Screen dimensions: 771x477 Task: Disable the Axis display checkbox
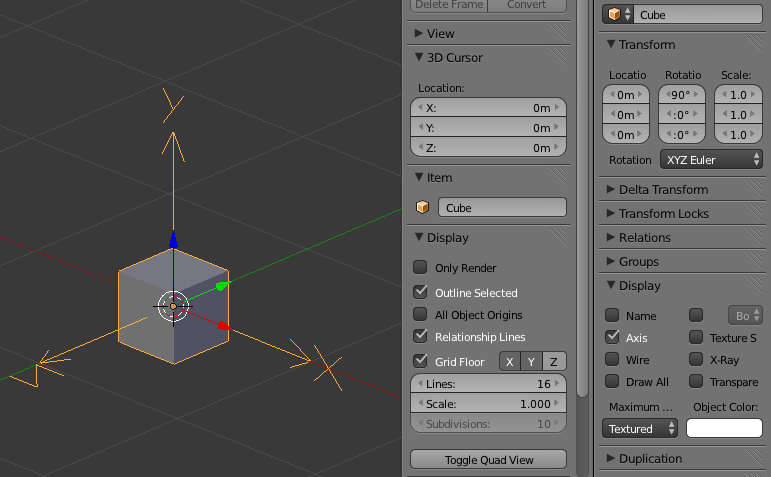[612, 338]
